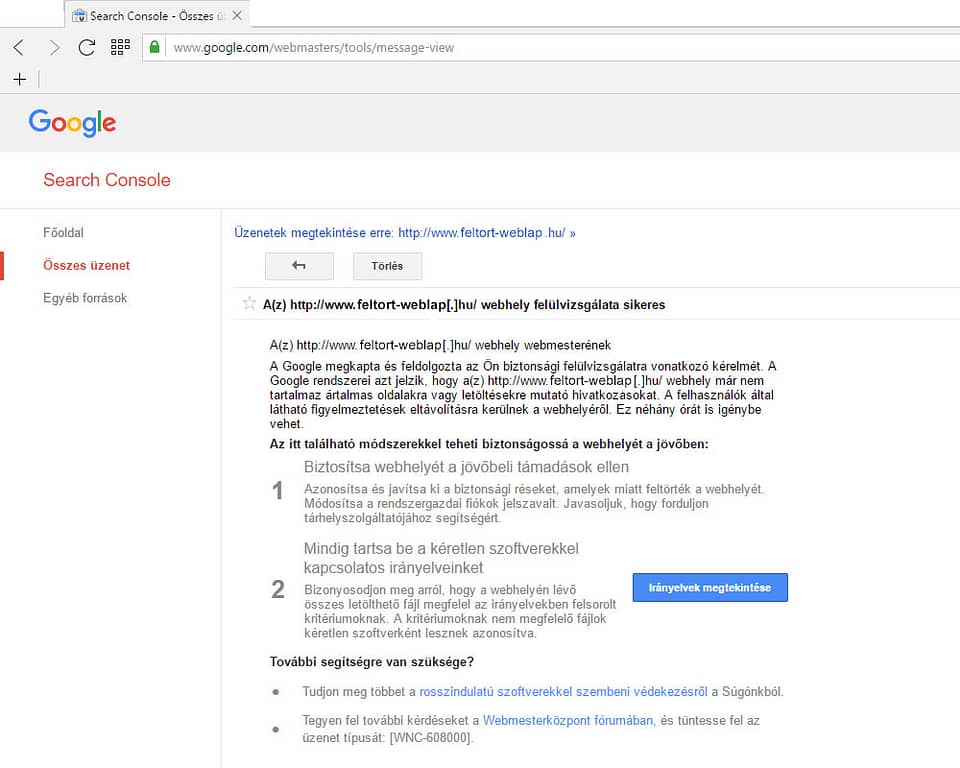
Task: Select Összes üzenet in the sidebar
Action: point(86,265)
